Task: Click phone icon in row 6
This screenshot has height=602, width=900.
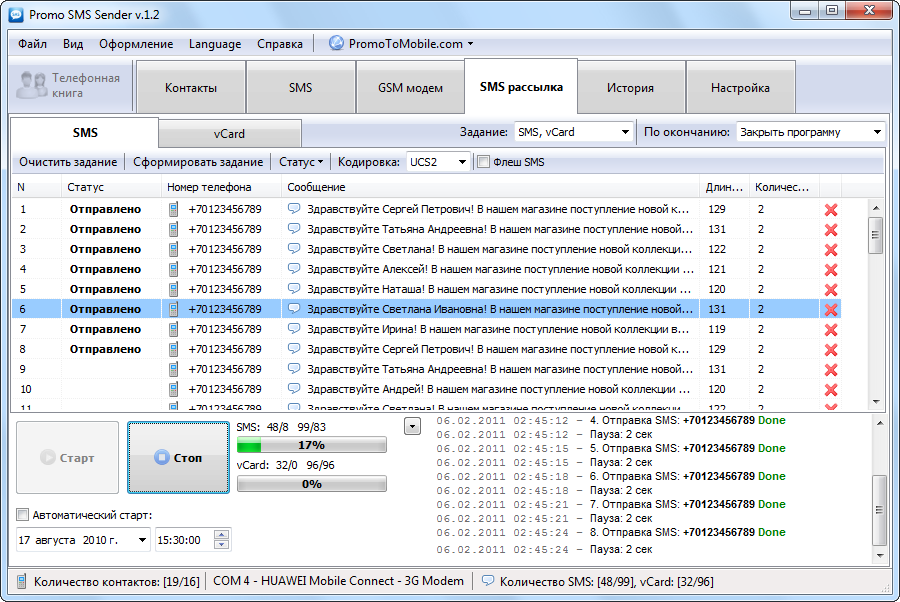Action: click(173, 309)
